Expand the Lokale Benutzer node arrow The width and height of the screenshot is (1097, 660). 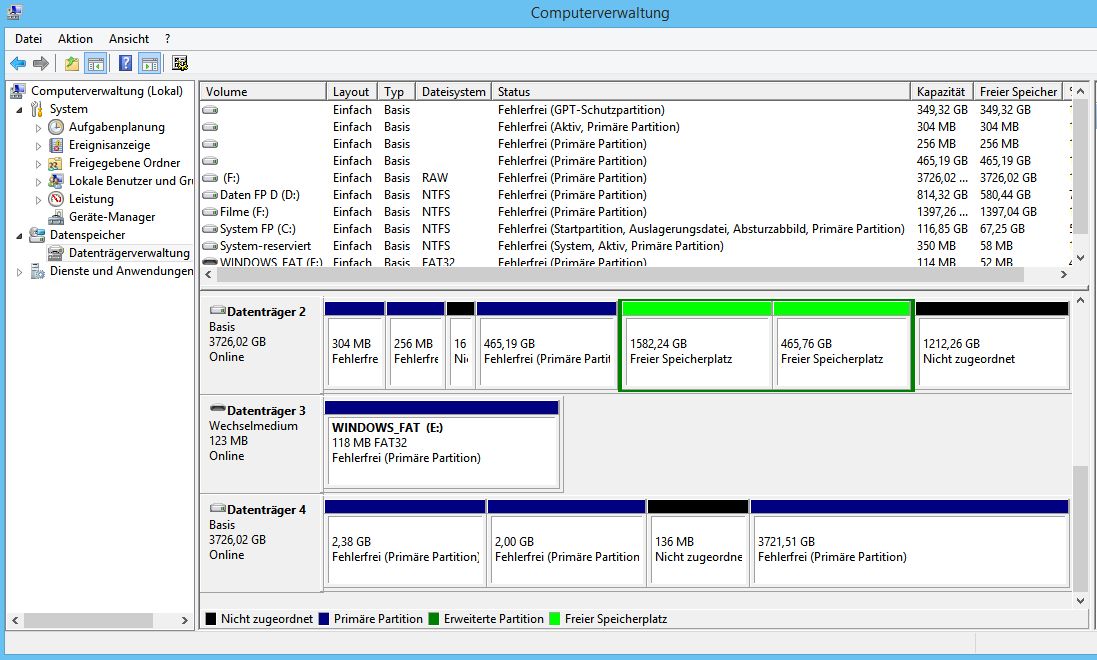38,181
